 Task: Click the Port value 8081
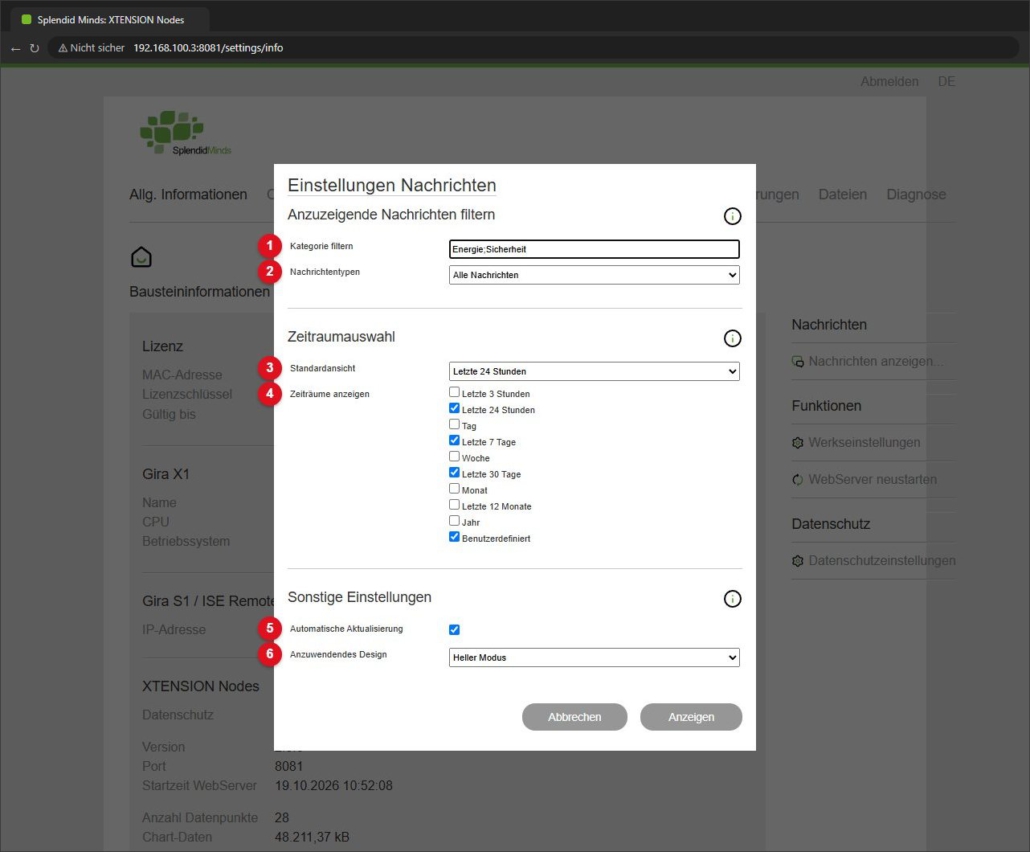289,767
